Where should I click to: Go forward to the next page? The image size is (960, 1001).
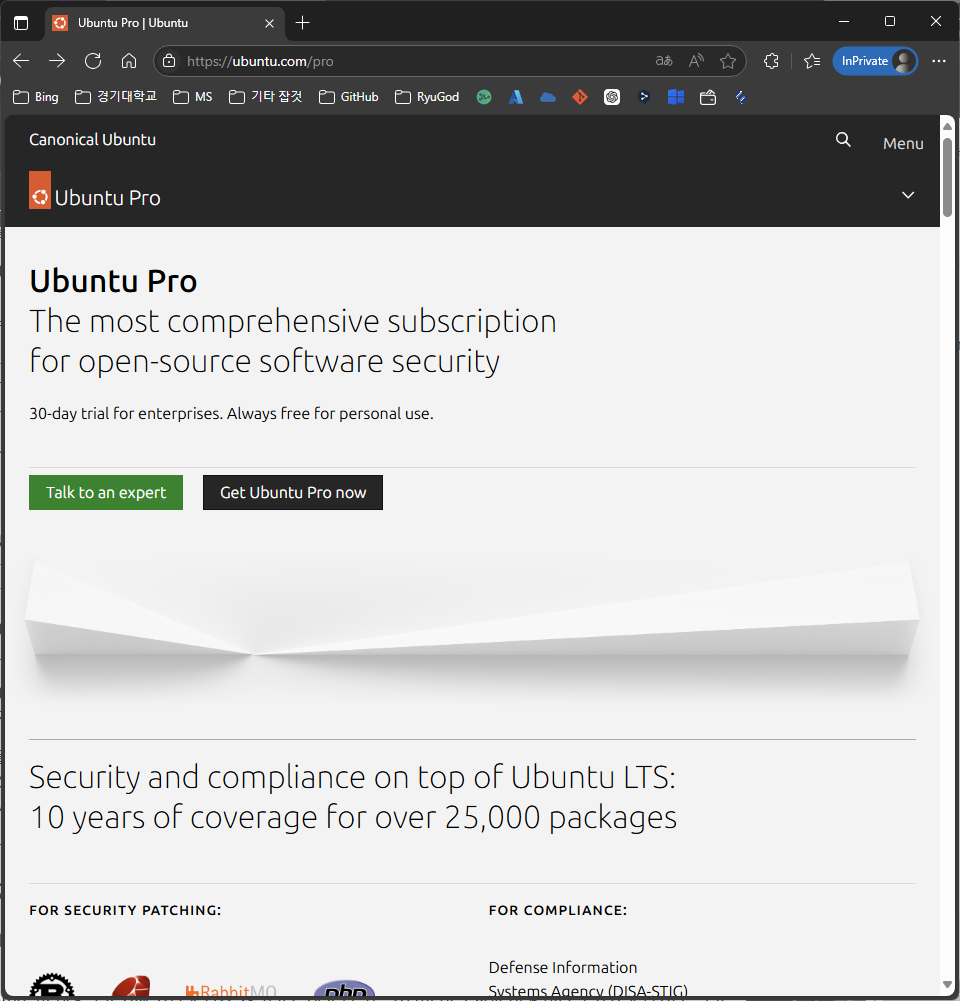point(57,61)
